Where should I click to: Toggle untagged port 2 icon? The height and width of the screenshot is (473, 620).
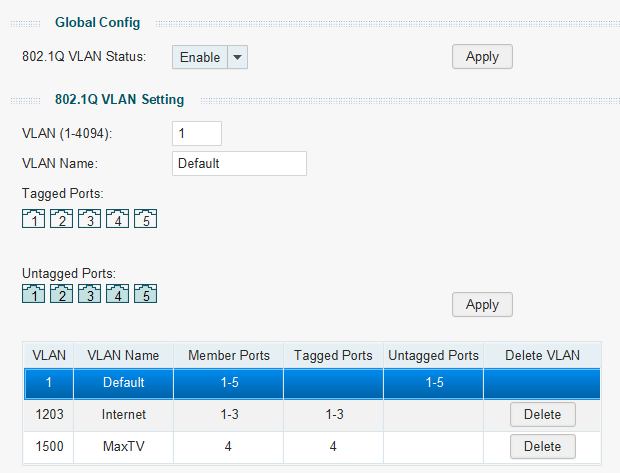click(61, 293)
